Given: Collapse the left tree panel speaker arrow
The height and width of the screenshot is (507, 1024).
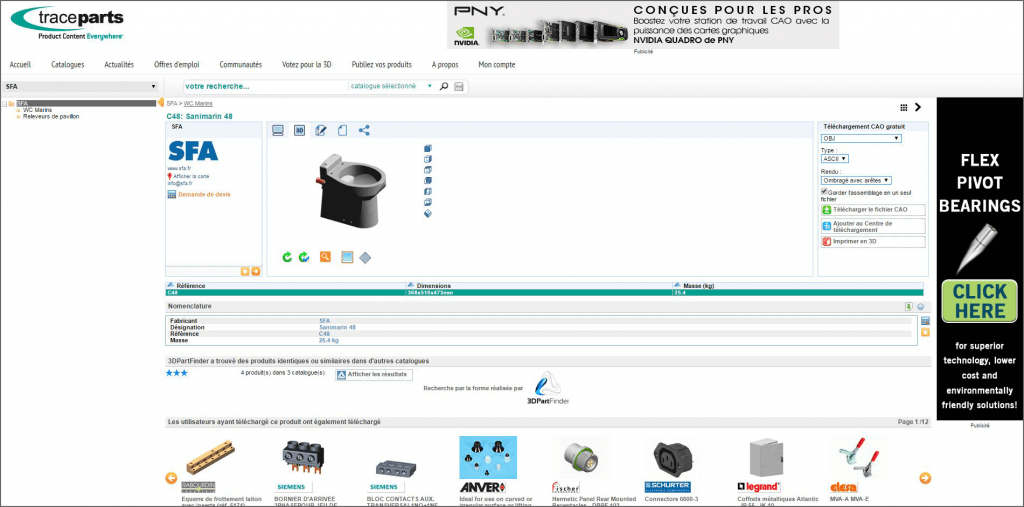Looking at the screenshot, I should pyautogui.click(x=161, y=103).
